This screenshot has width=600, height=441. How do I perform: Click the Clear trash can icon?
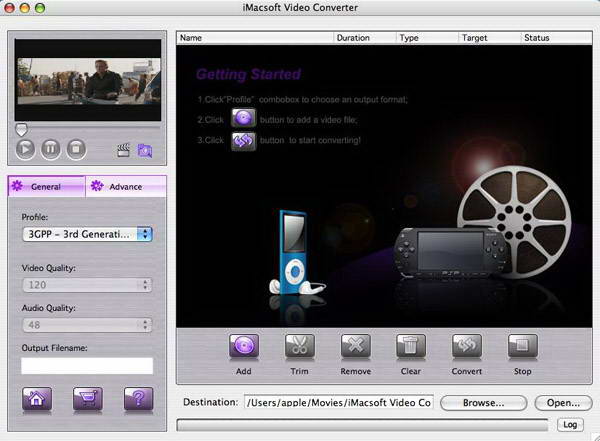[411, 346]
